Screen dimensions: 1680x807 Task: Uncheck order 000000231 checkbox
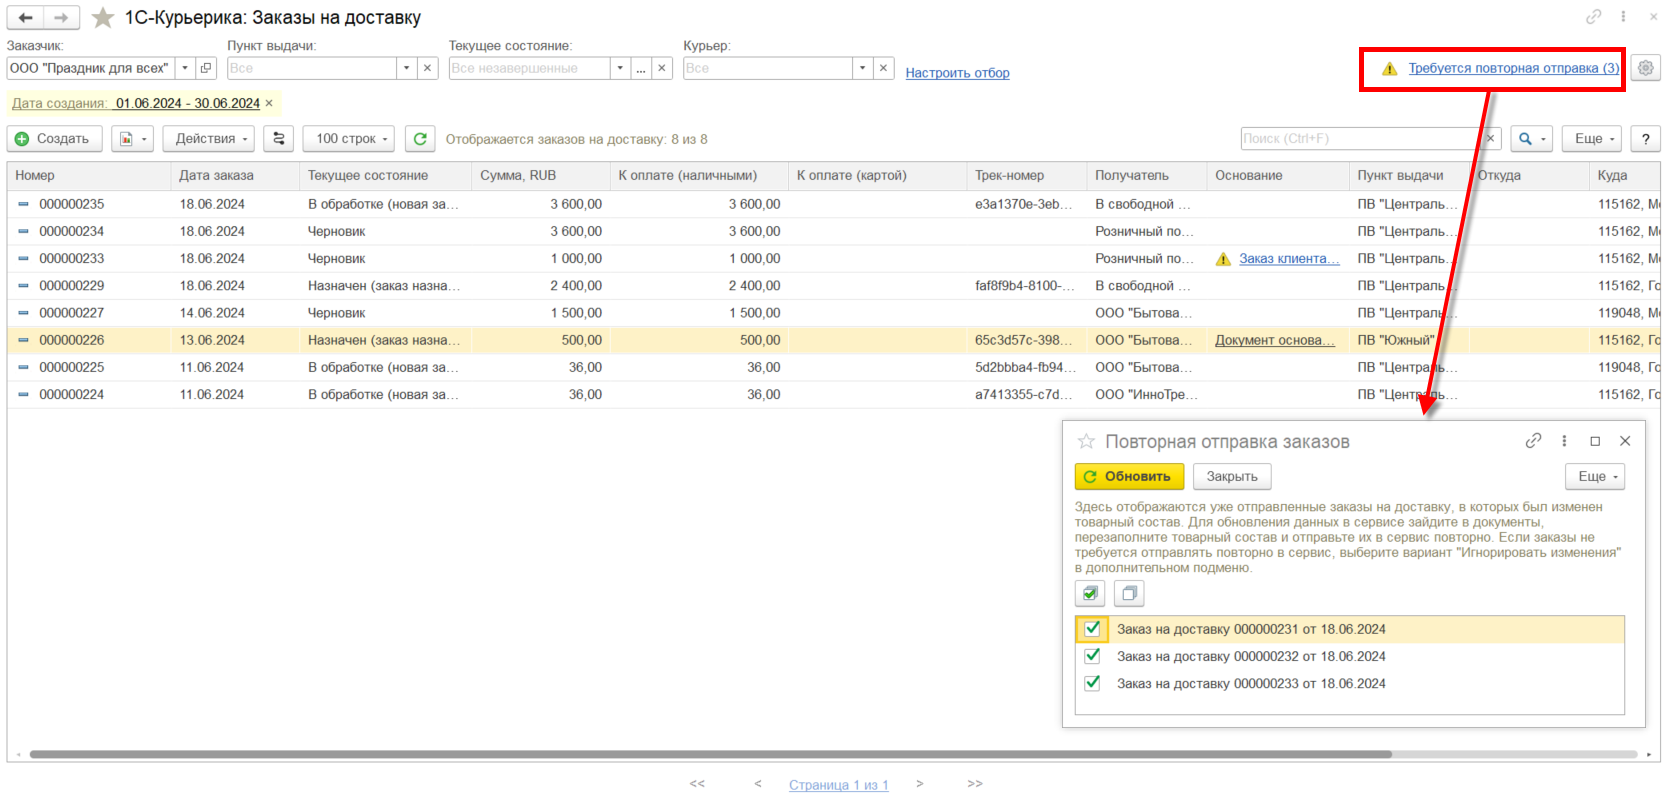point(1092,629)
